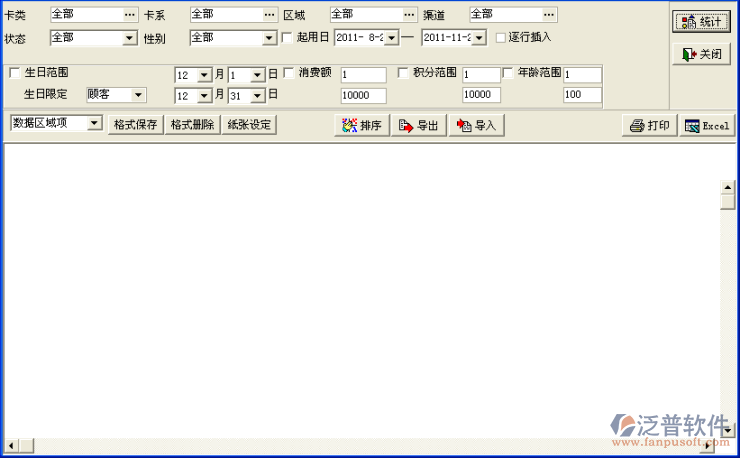Open the start day 1 dropdown
This screenshot has width=740, height=458.
[x=257, y=75]
